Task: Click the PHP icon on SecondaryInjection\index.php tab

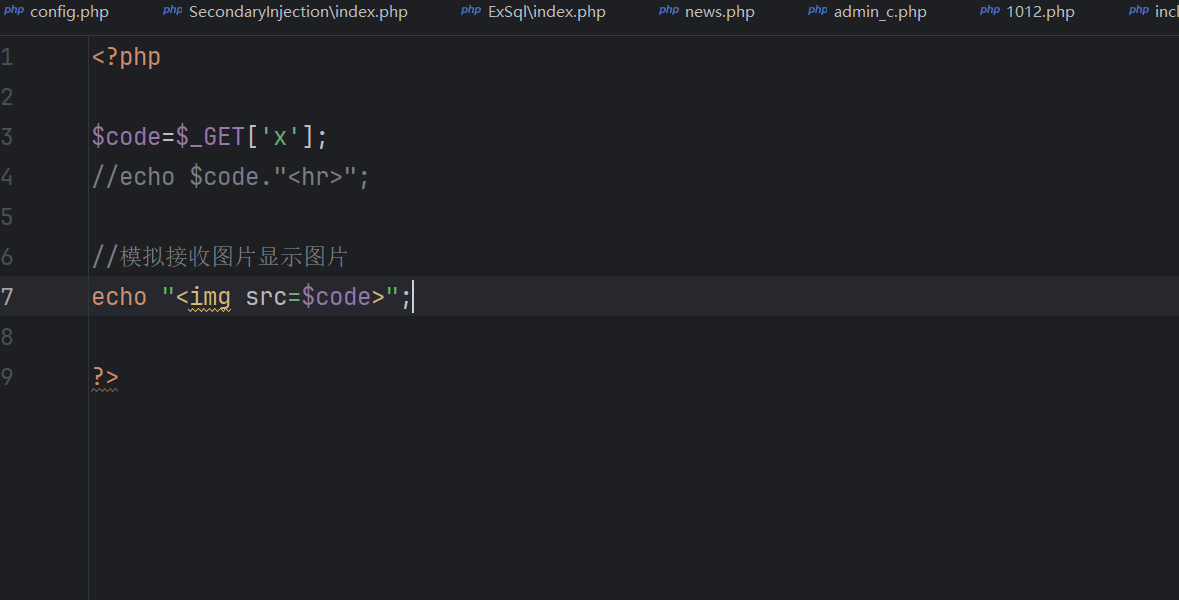Action: tap(173, 10)
